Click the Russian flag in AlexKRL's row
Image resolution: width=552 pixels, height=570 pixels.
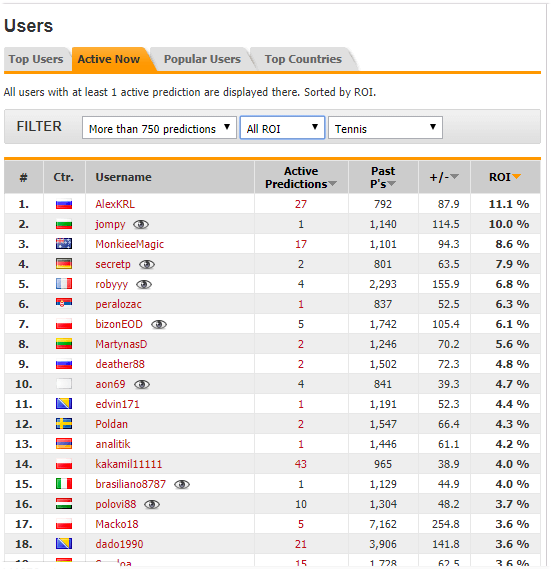coord(64,204)
